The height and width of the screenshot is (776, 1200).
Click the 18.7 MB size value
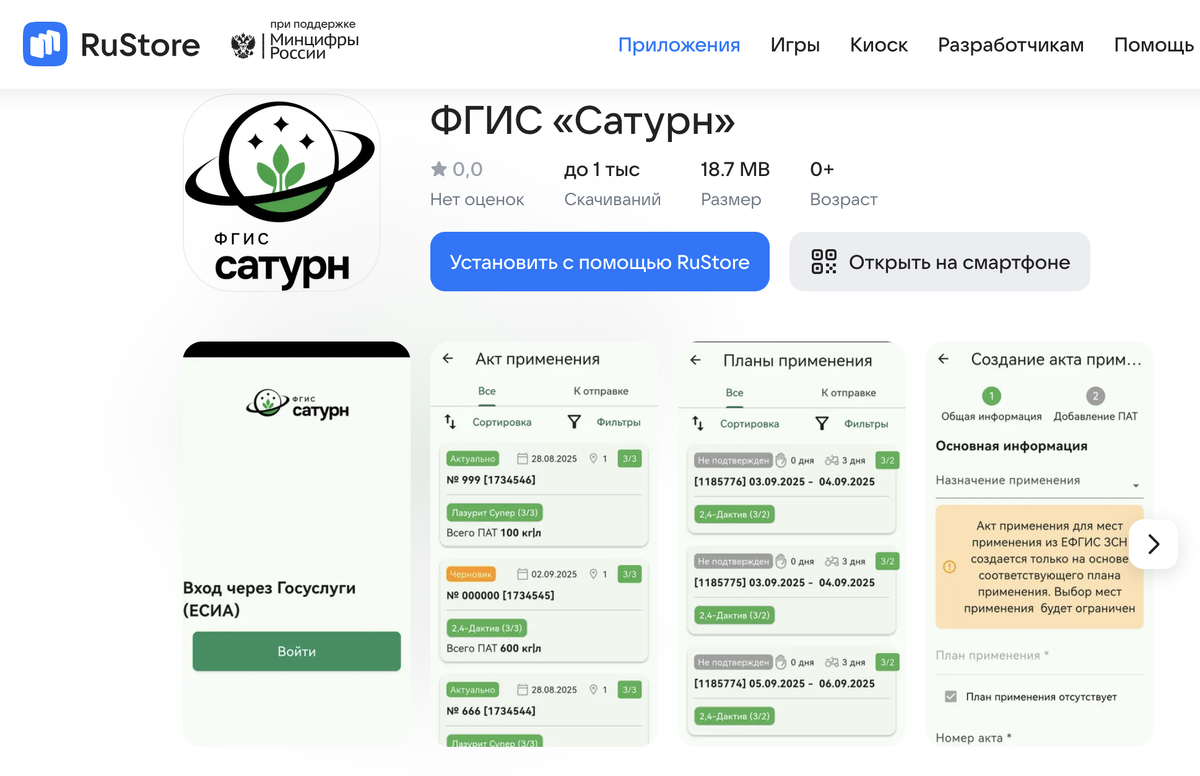pos(735,169)
